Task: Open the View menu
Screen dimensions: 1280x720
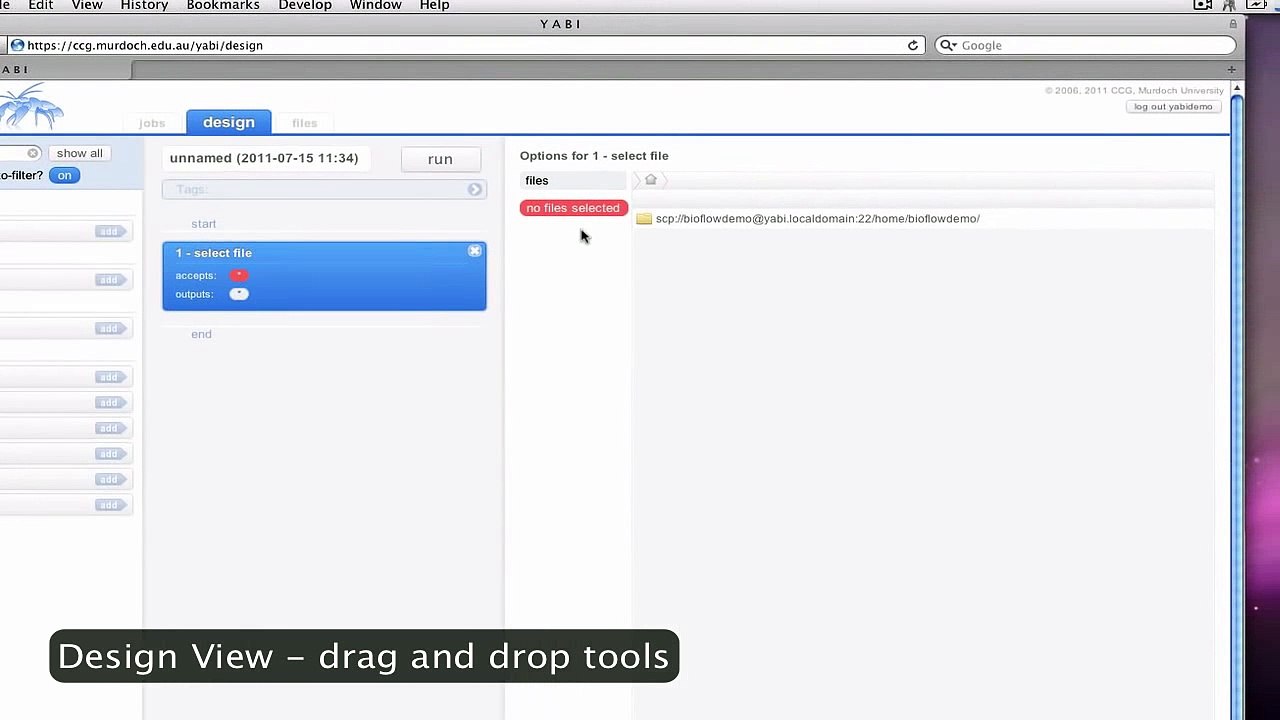Action: coord(87,5)
